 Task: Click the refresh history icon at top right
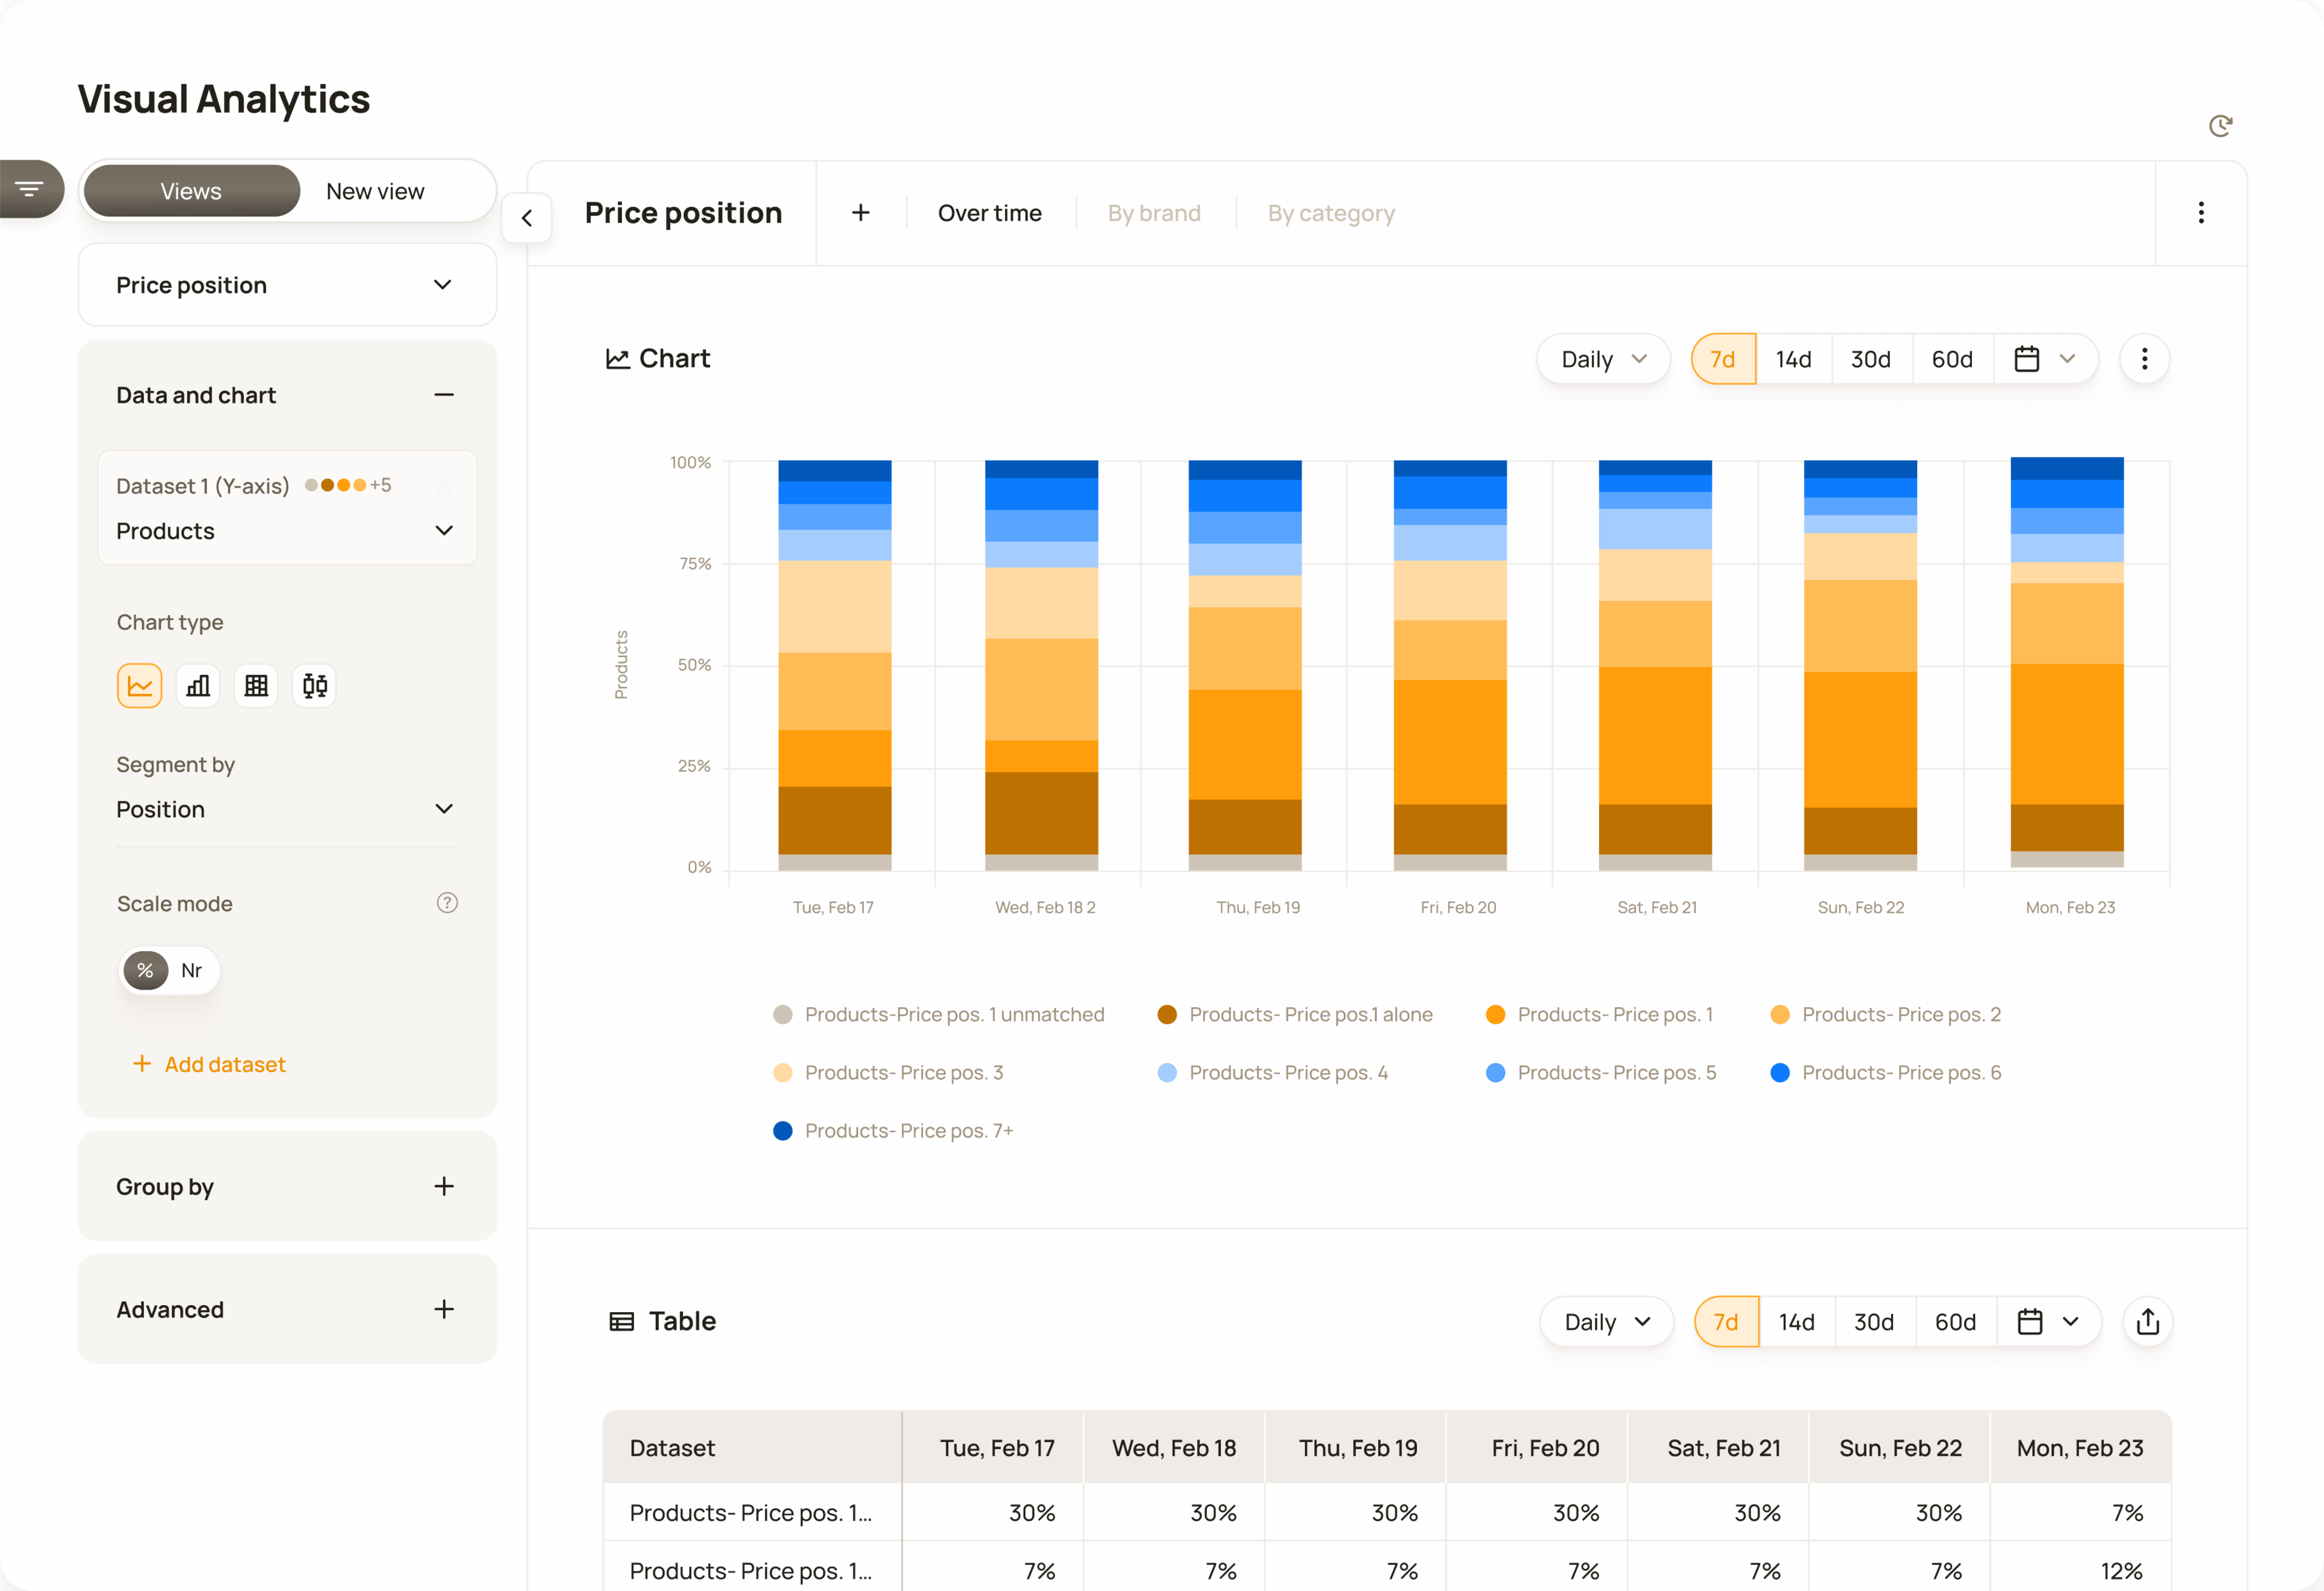click(x=2220, y=125)
